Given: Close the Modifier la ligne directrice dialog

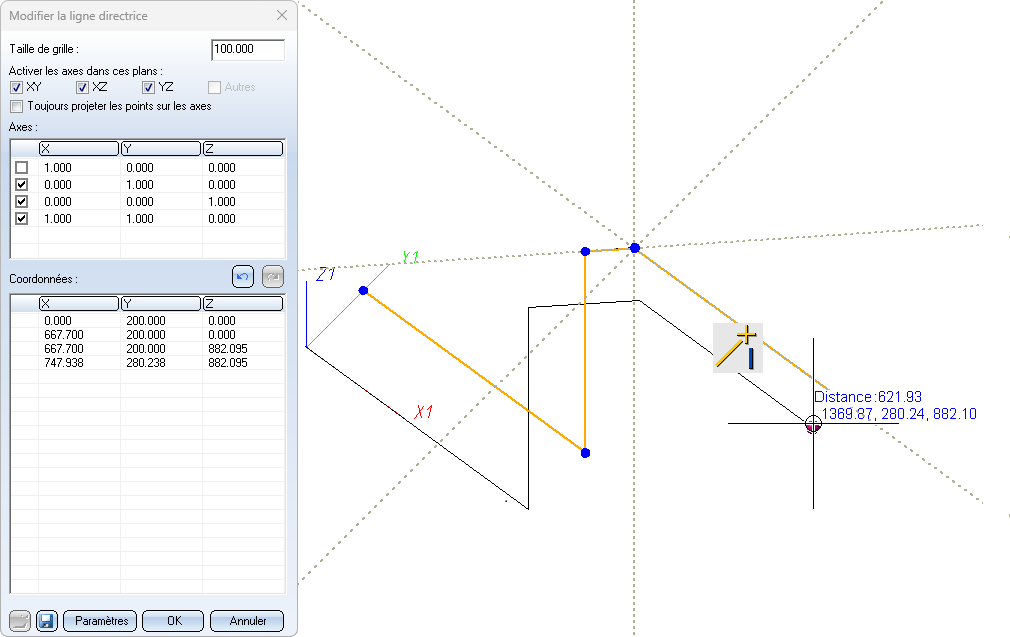Looking at the screenshot, I should point(282,16).
